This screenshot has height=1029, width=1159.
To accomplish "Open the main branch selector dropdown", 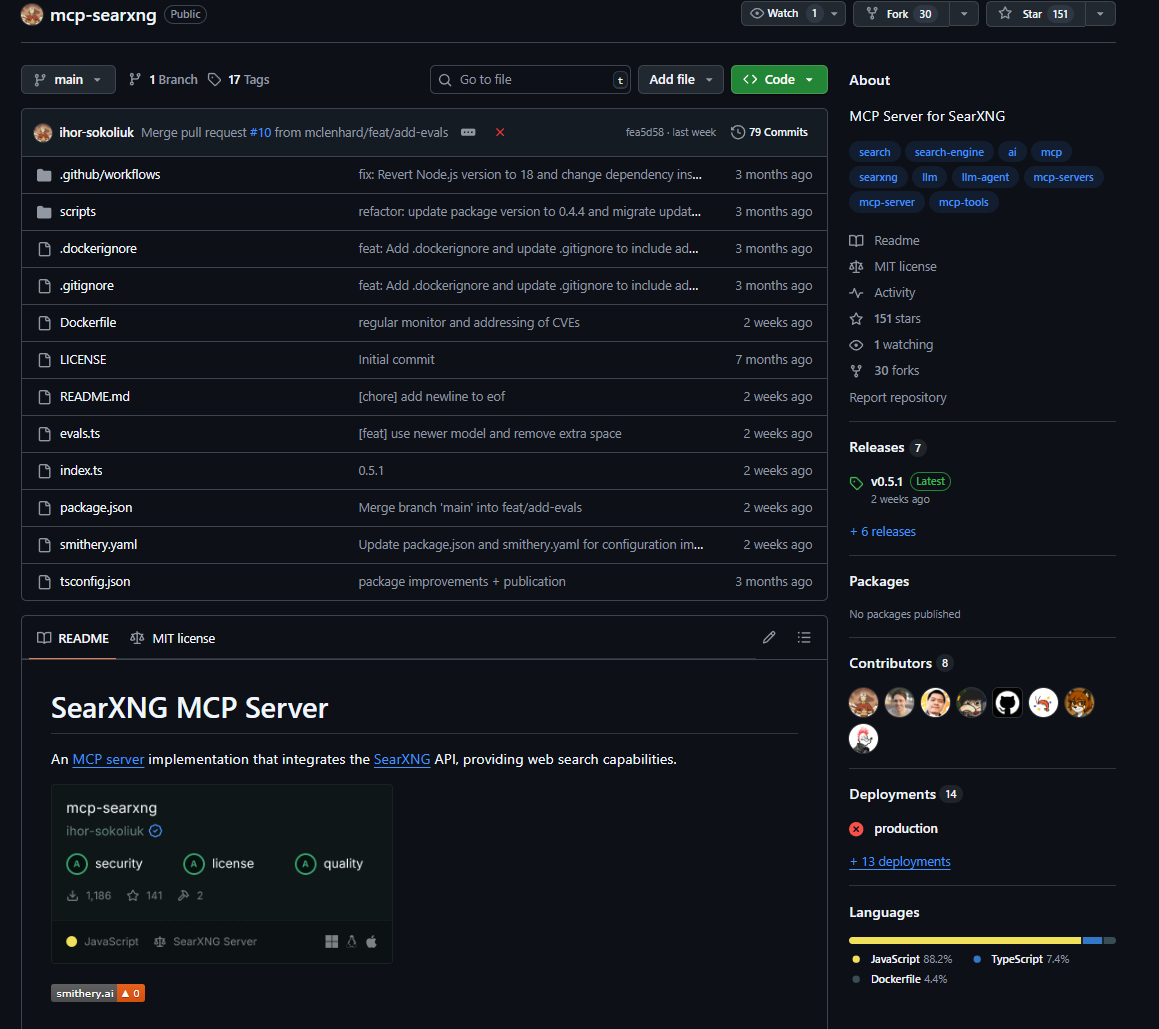I will coord(68,79).
